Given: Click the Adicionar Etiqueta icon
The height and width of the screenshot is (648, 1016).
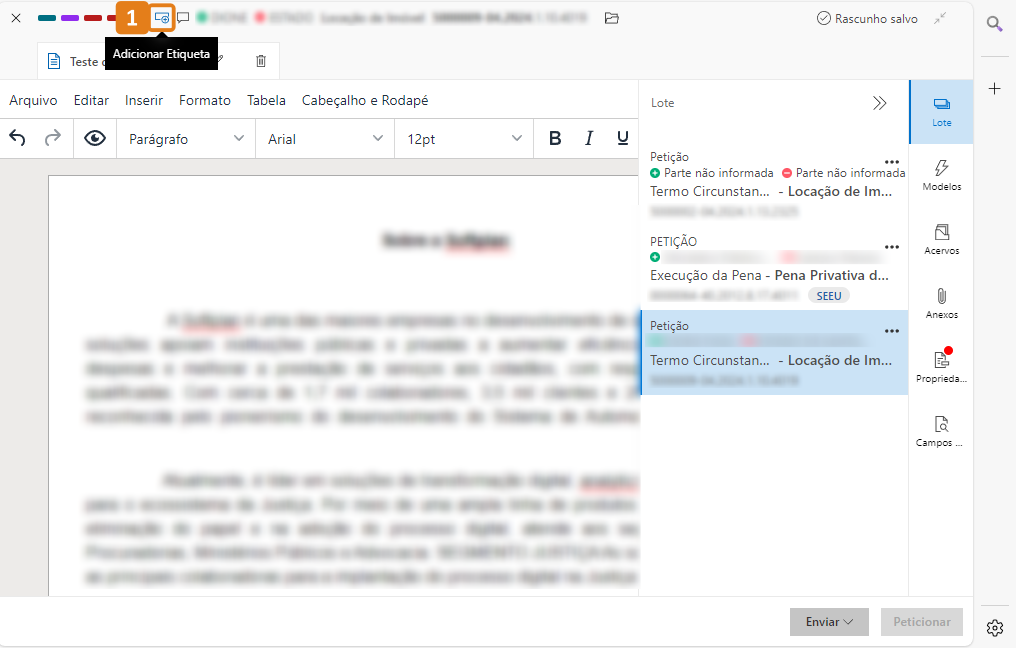Looking at the screenshot, I should pos(161,18).
